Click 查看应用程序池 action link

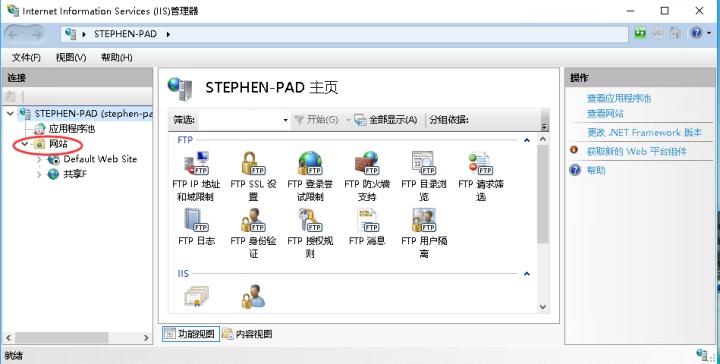[619, 98]
